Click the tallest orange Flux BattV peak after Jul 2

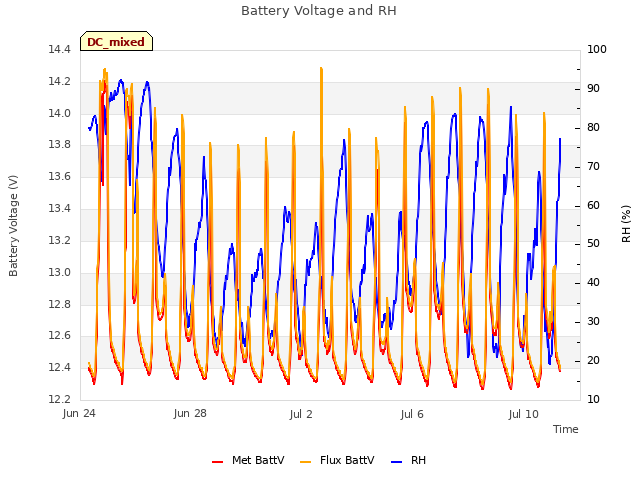(321, 68)
